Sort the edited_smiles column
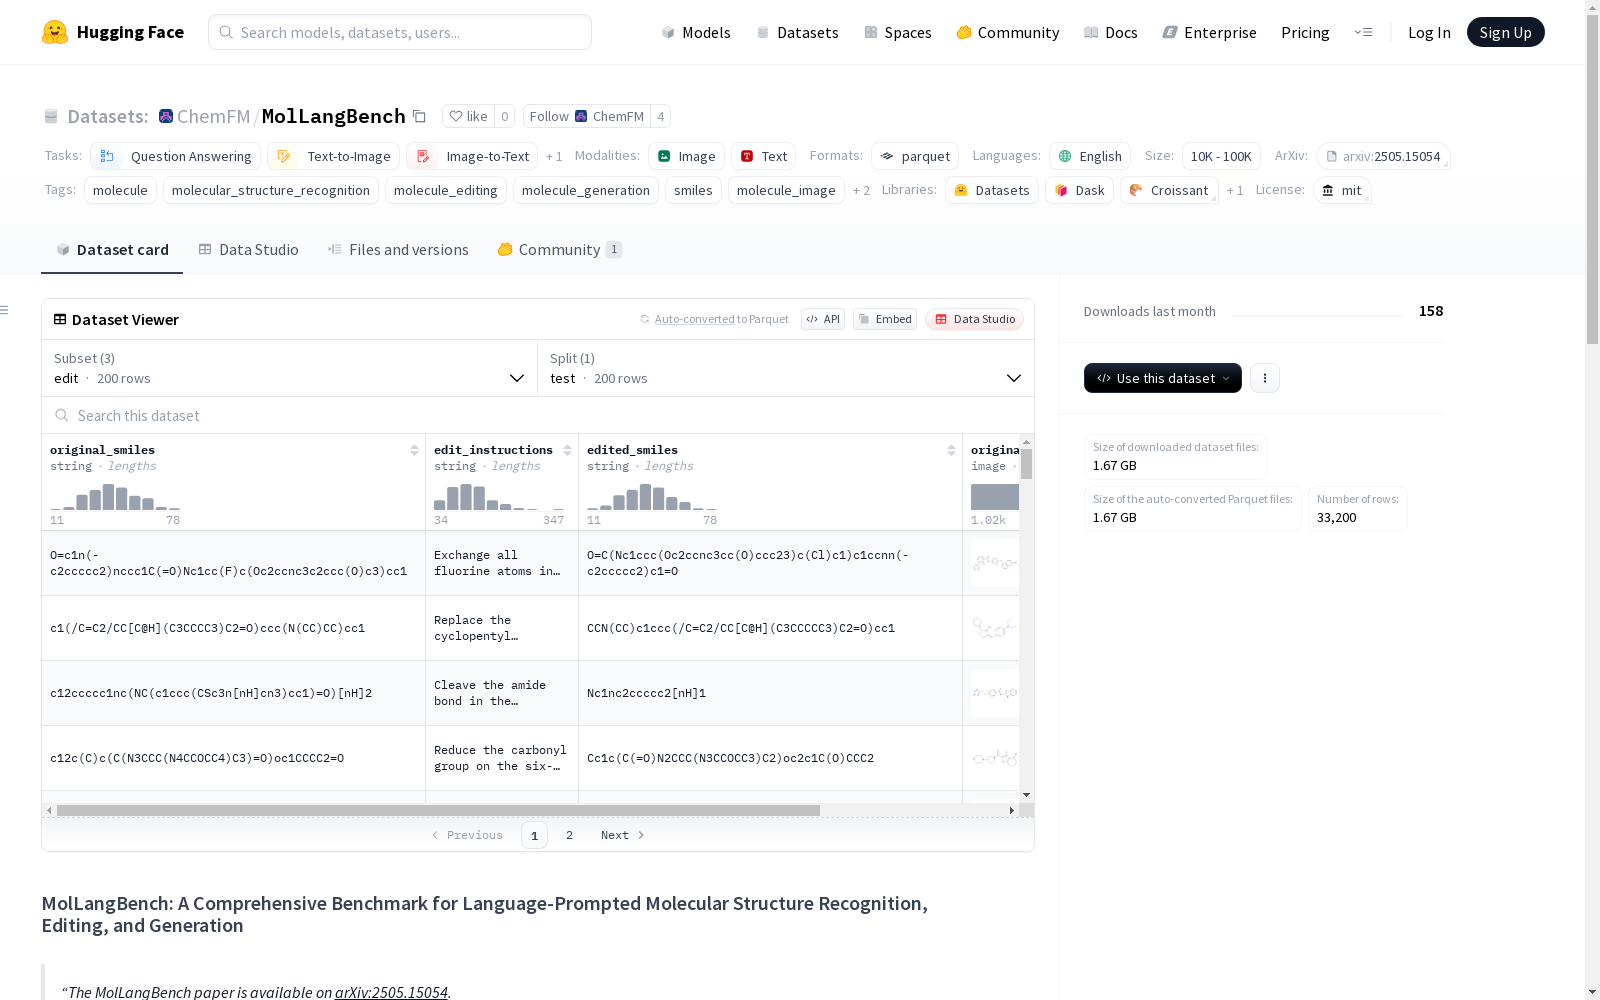Screen dimensions: 1600x1000 pyautogui.click(x=951, y=450)
